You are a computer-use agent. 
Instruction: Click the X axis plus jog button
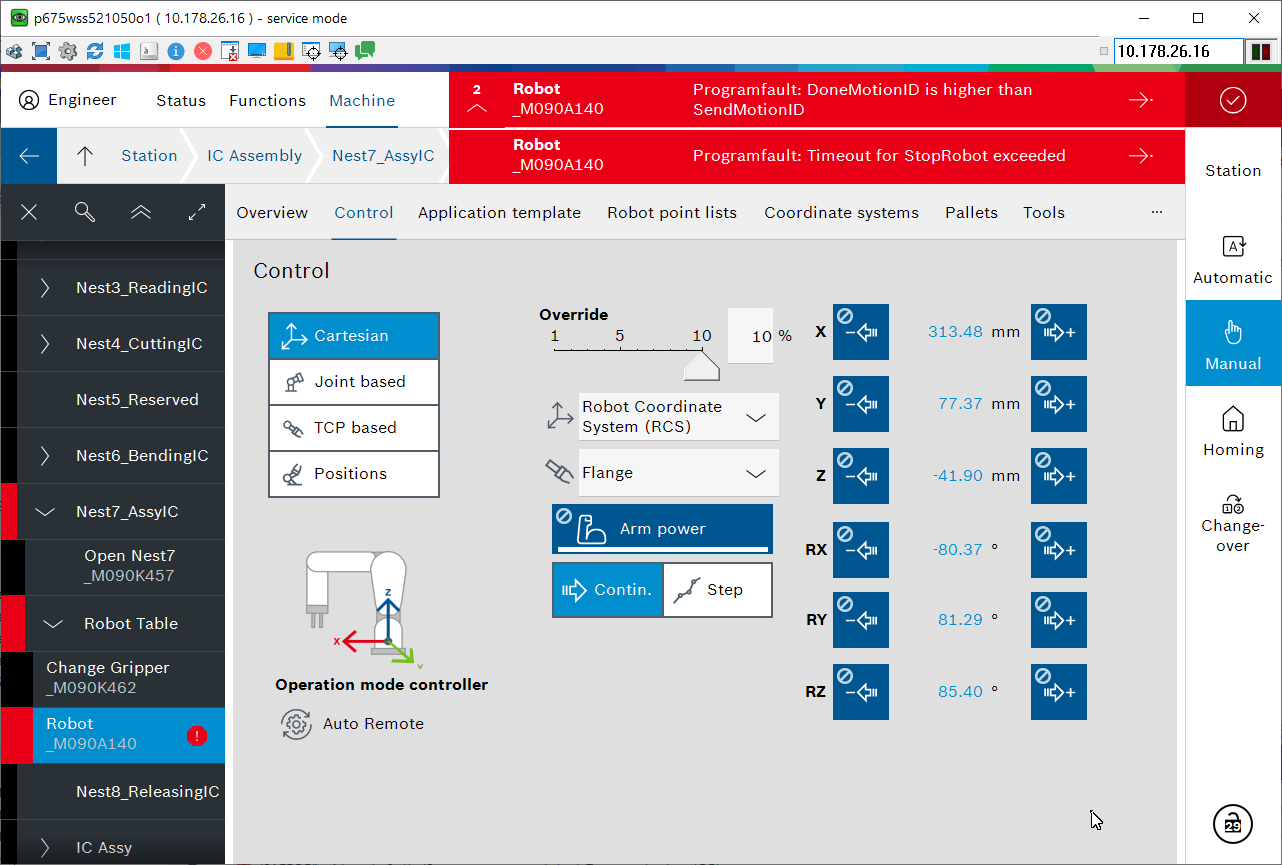tap(1058, 332)
